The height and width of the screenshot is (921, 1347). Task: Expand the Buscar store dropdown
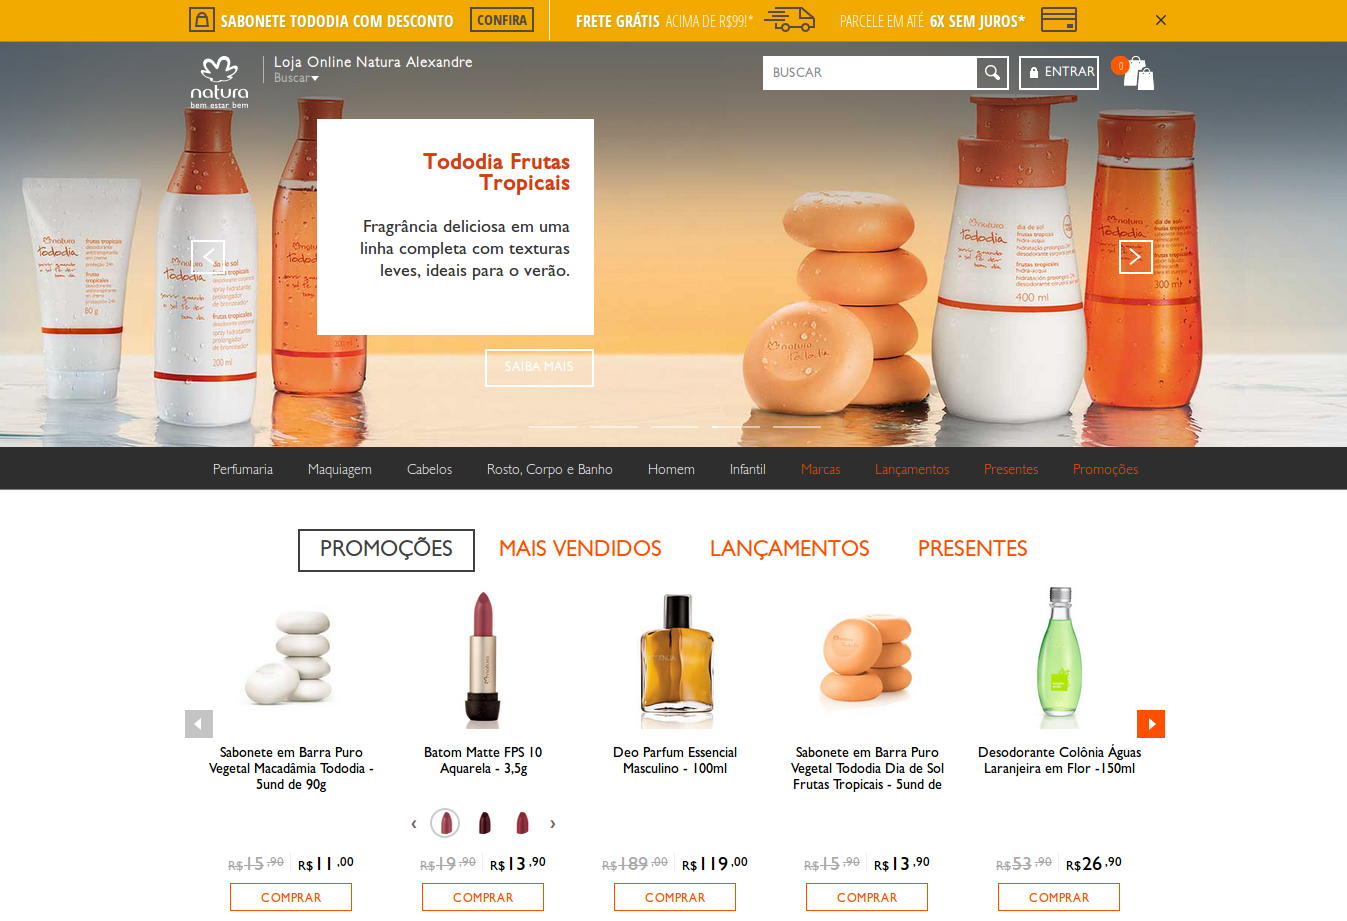tap(296, 78)
